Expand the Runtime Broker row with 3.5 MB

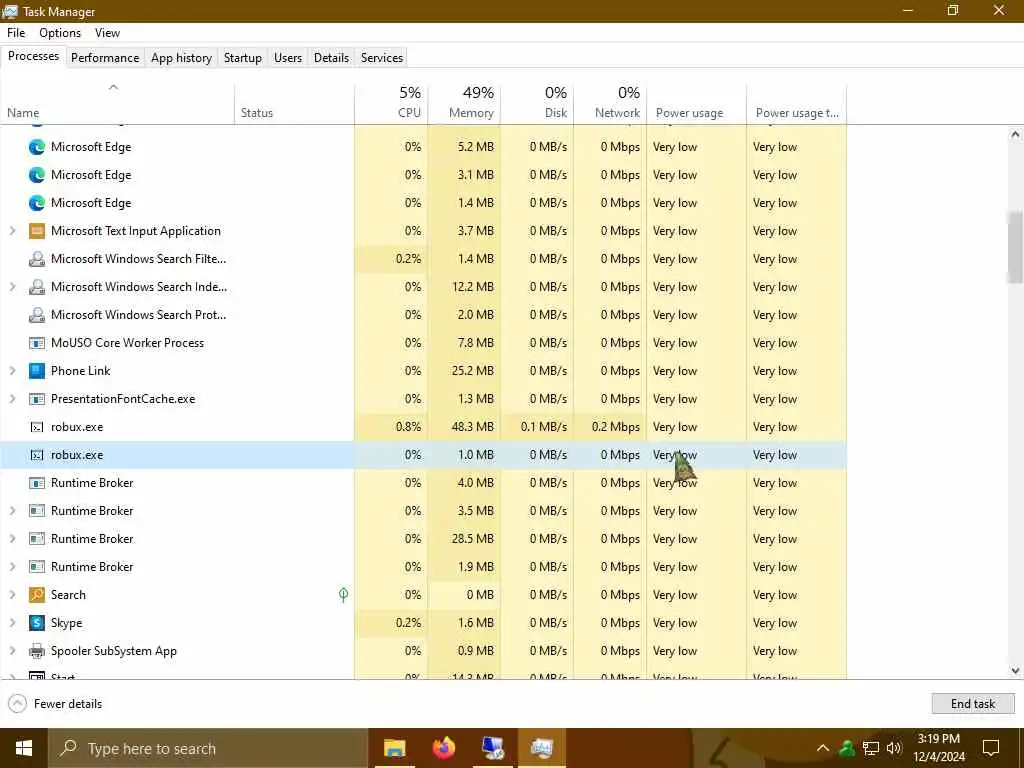(12, 511)
